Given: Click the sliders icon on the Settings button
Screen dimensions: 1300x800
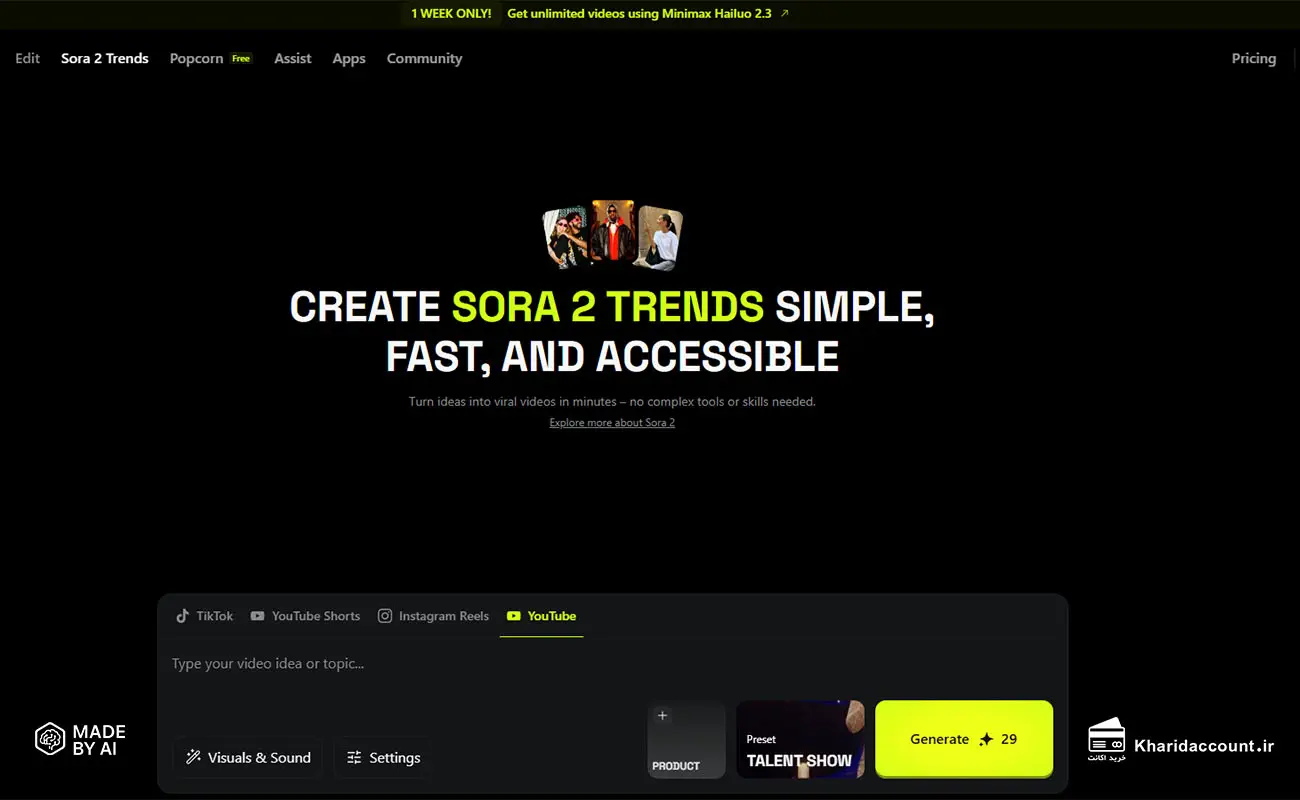Looking at the screenshot, I should coord(353,757).
